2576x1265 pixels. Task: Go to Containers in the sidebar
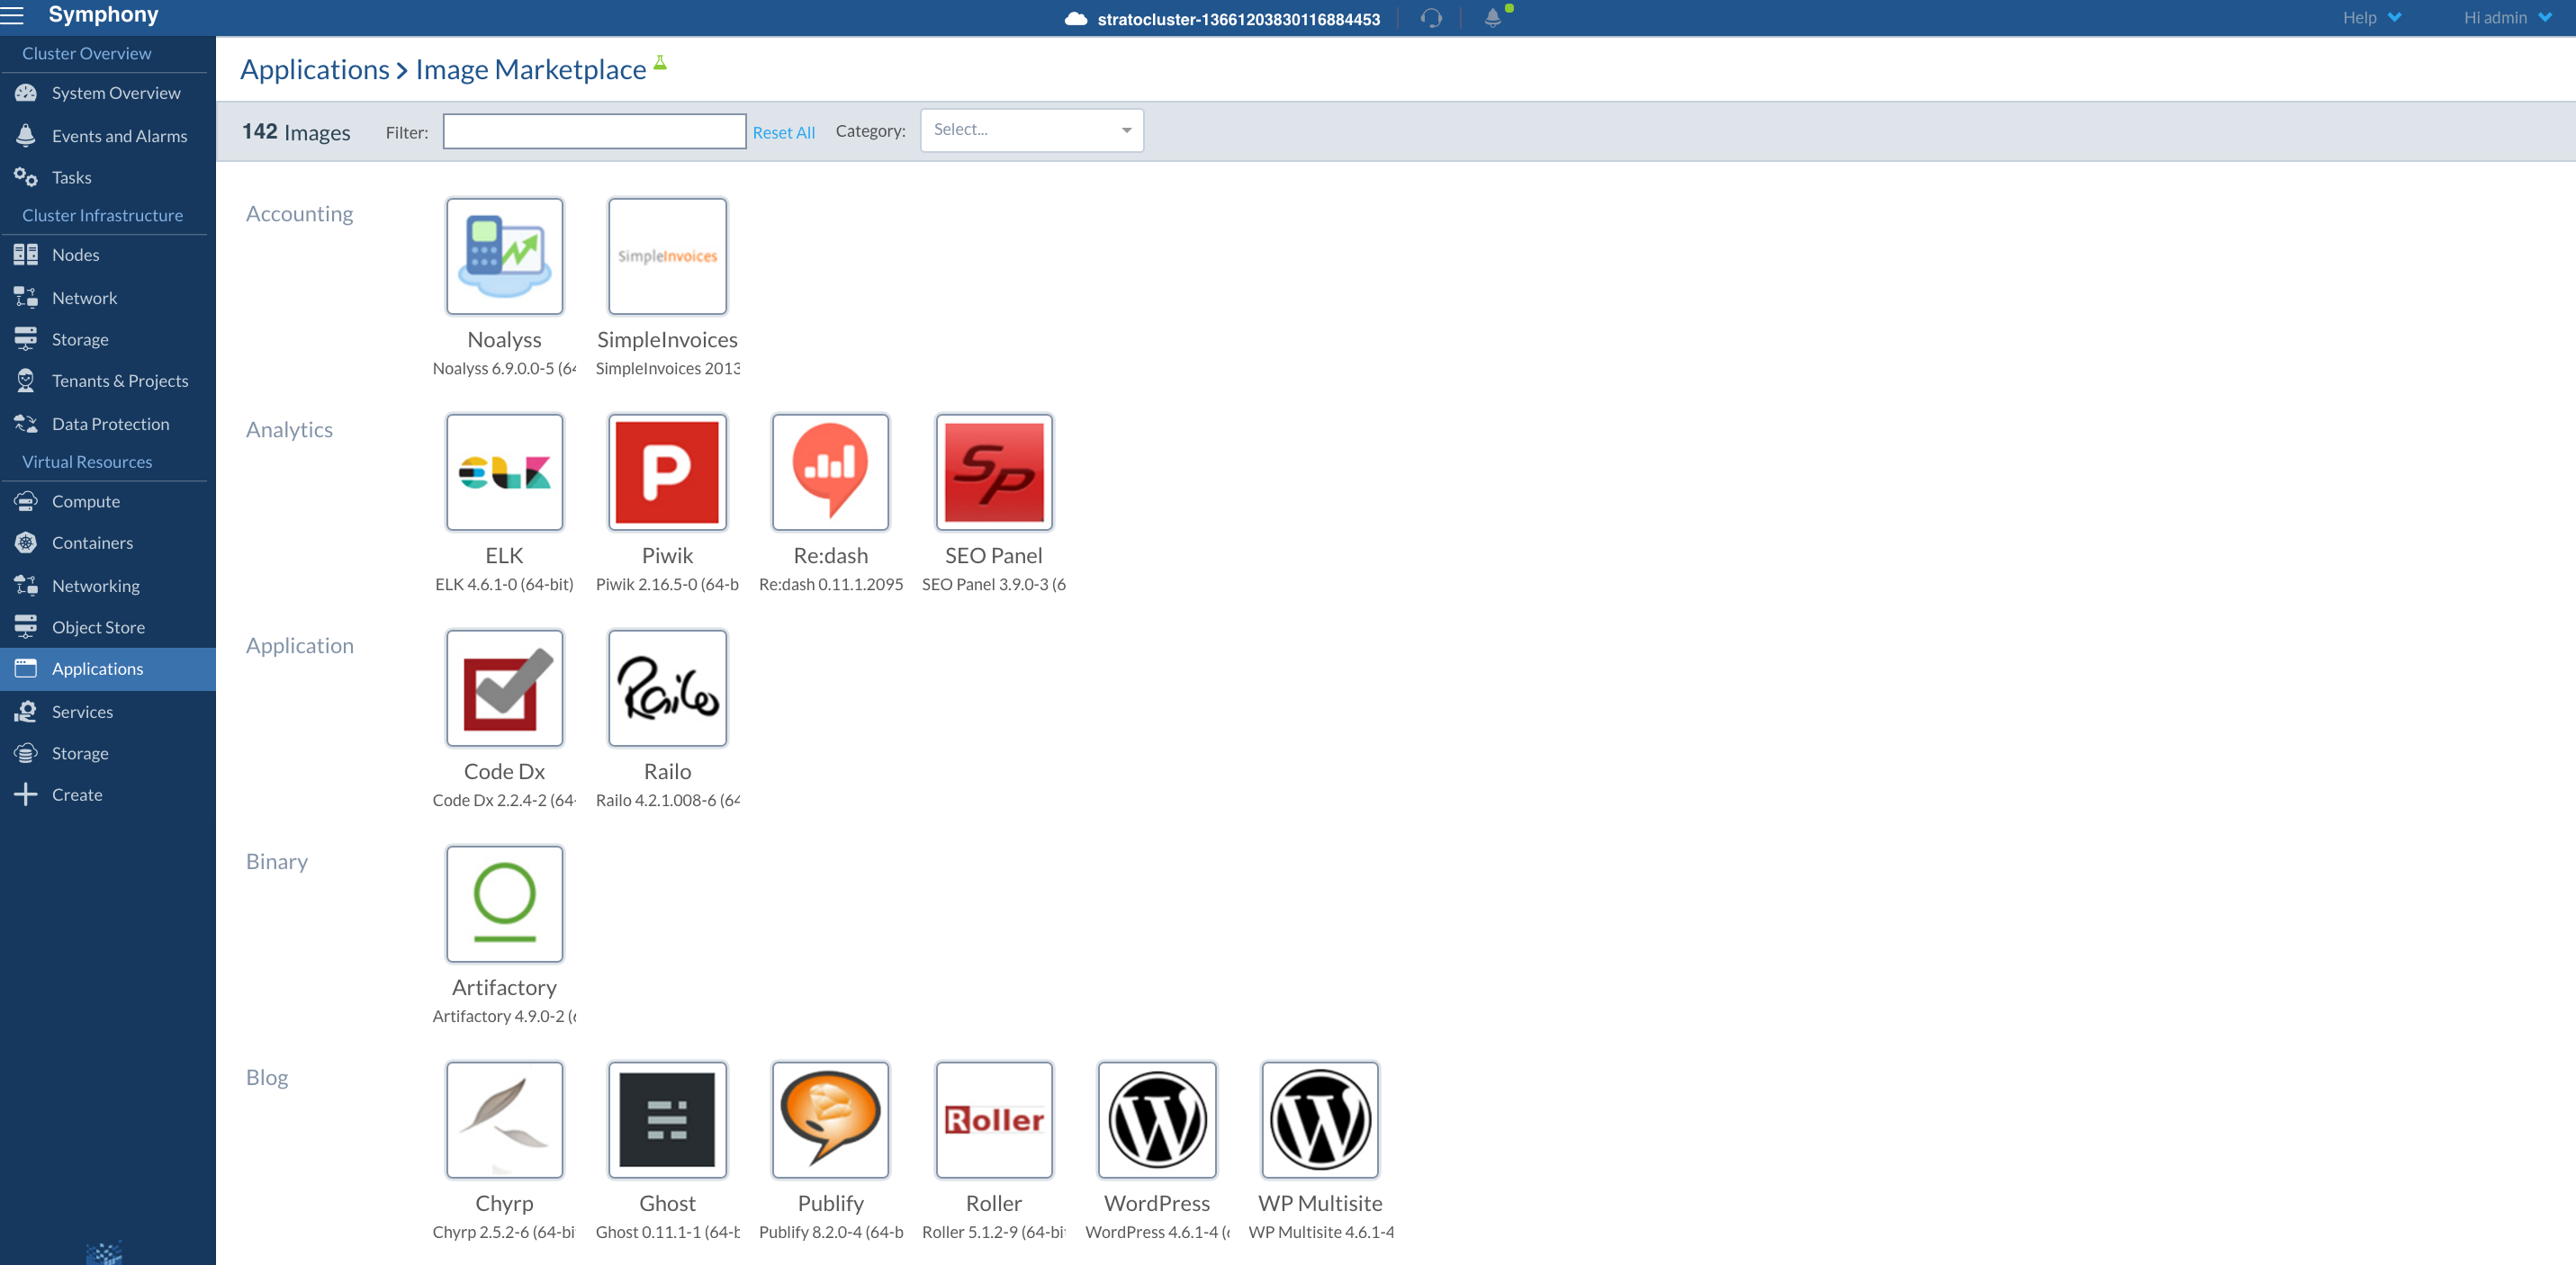click(x=92, y=543)
